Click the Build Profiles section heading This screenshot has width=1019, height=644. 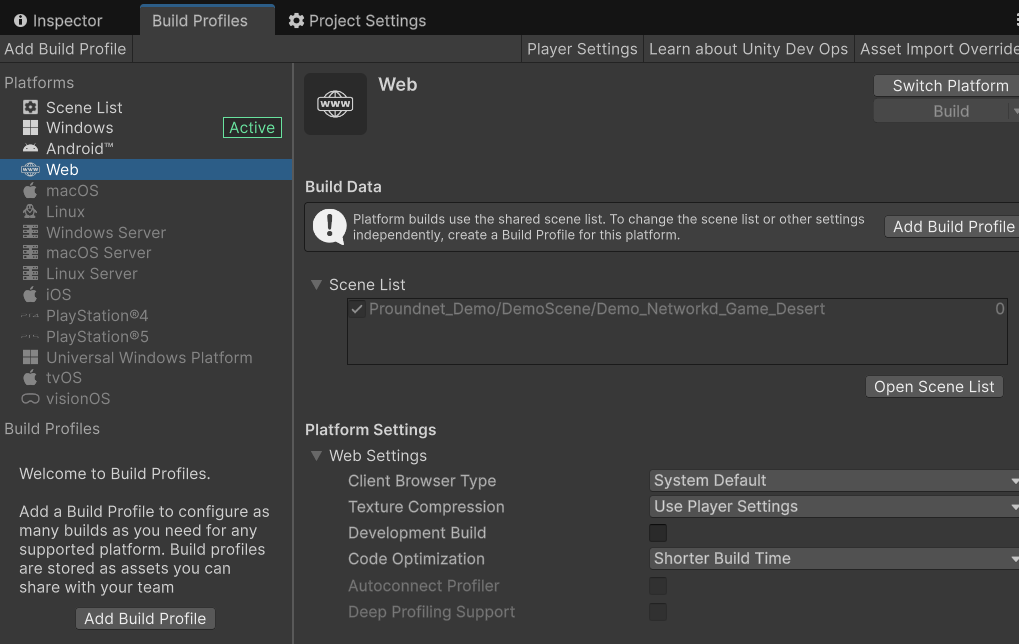(52, 429)
